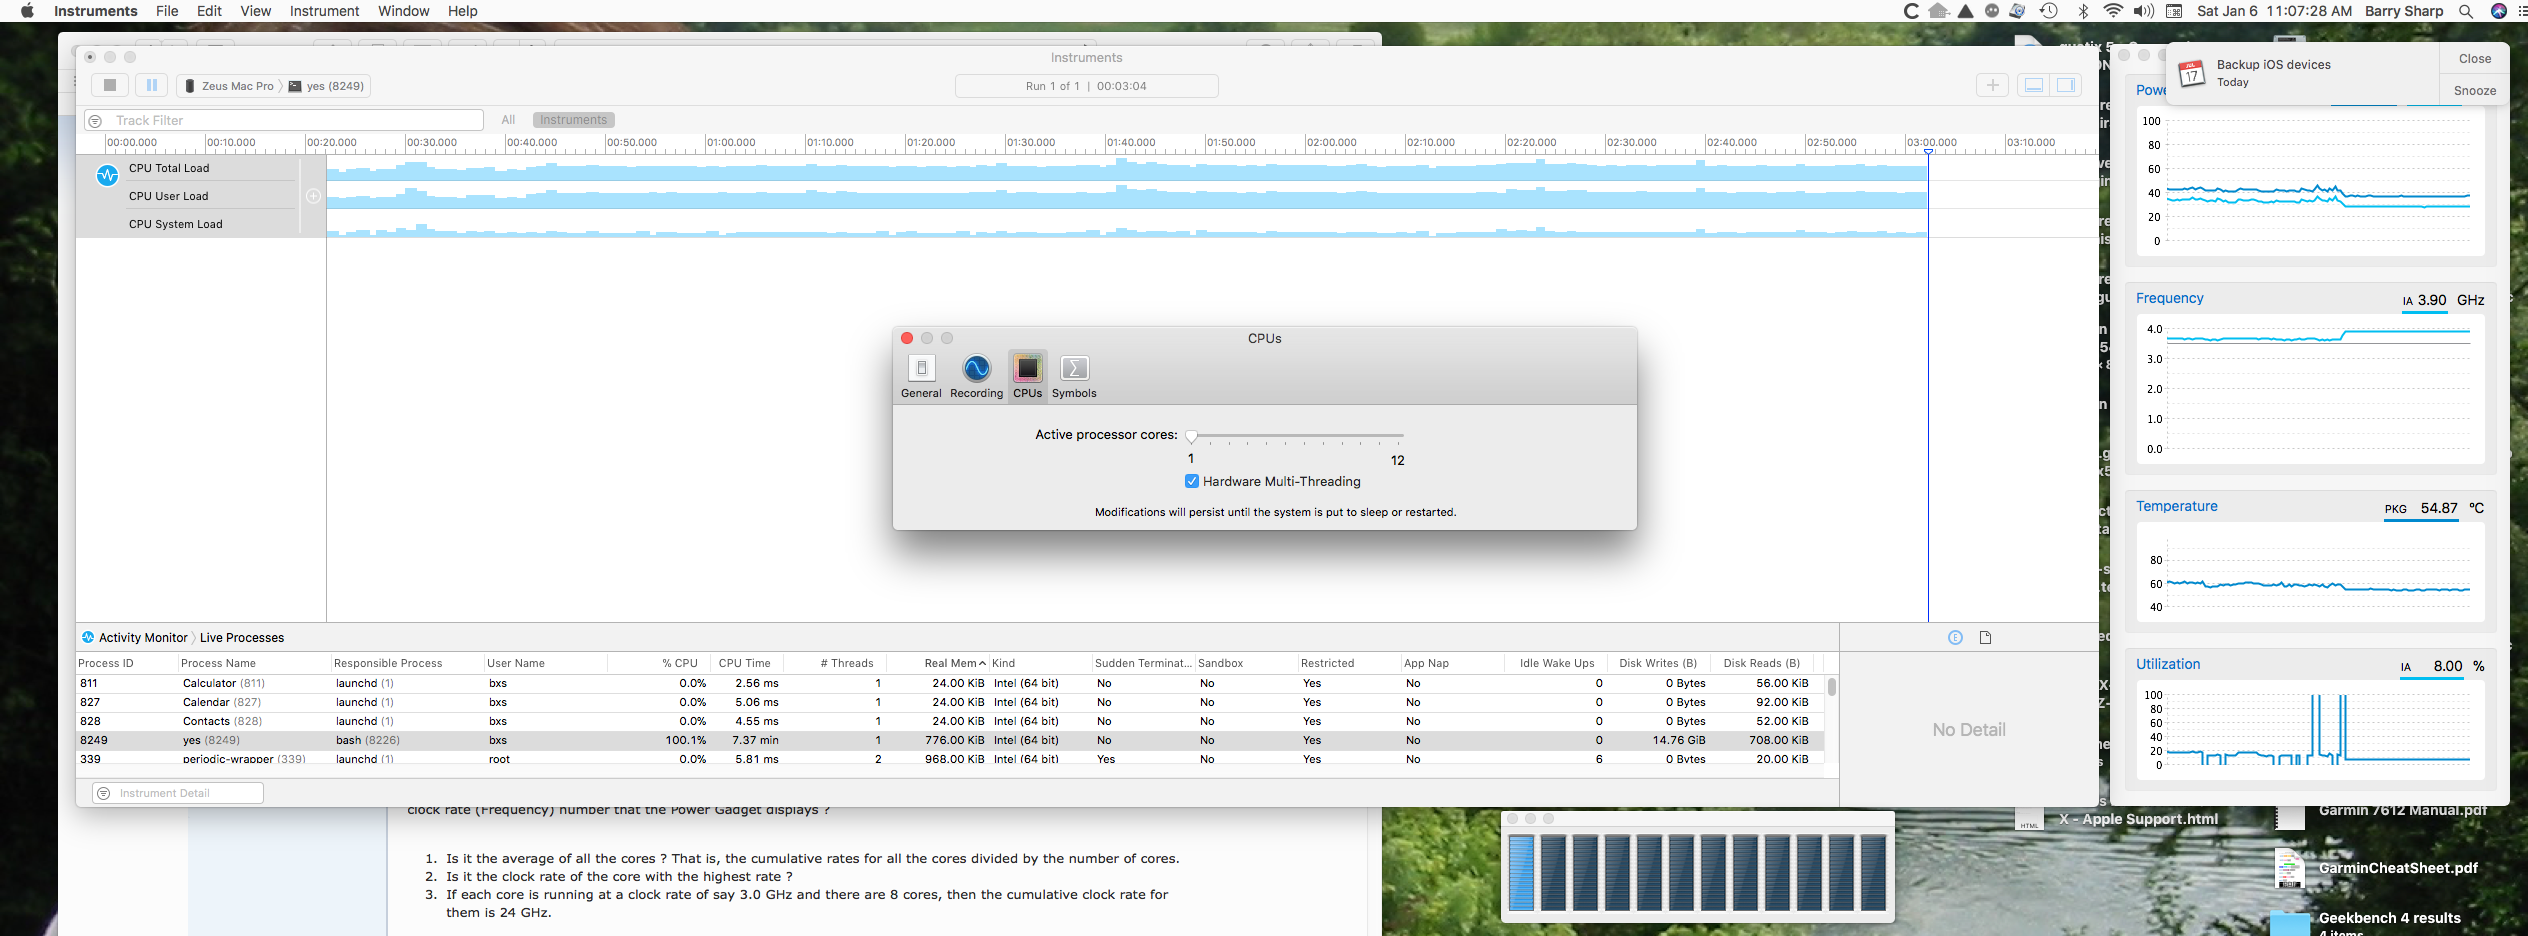This screenshot has height=936, width=2528.
Task: Click the Active processor cores slider handle
Action: point(1191,436)
